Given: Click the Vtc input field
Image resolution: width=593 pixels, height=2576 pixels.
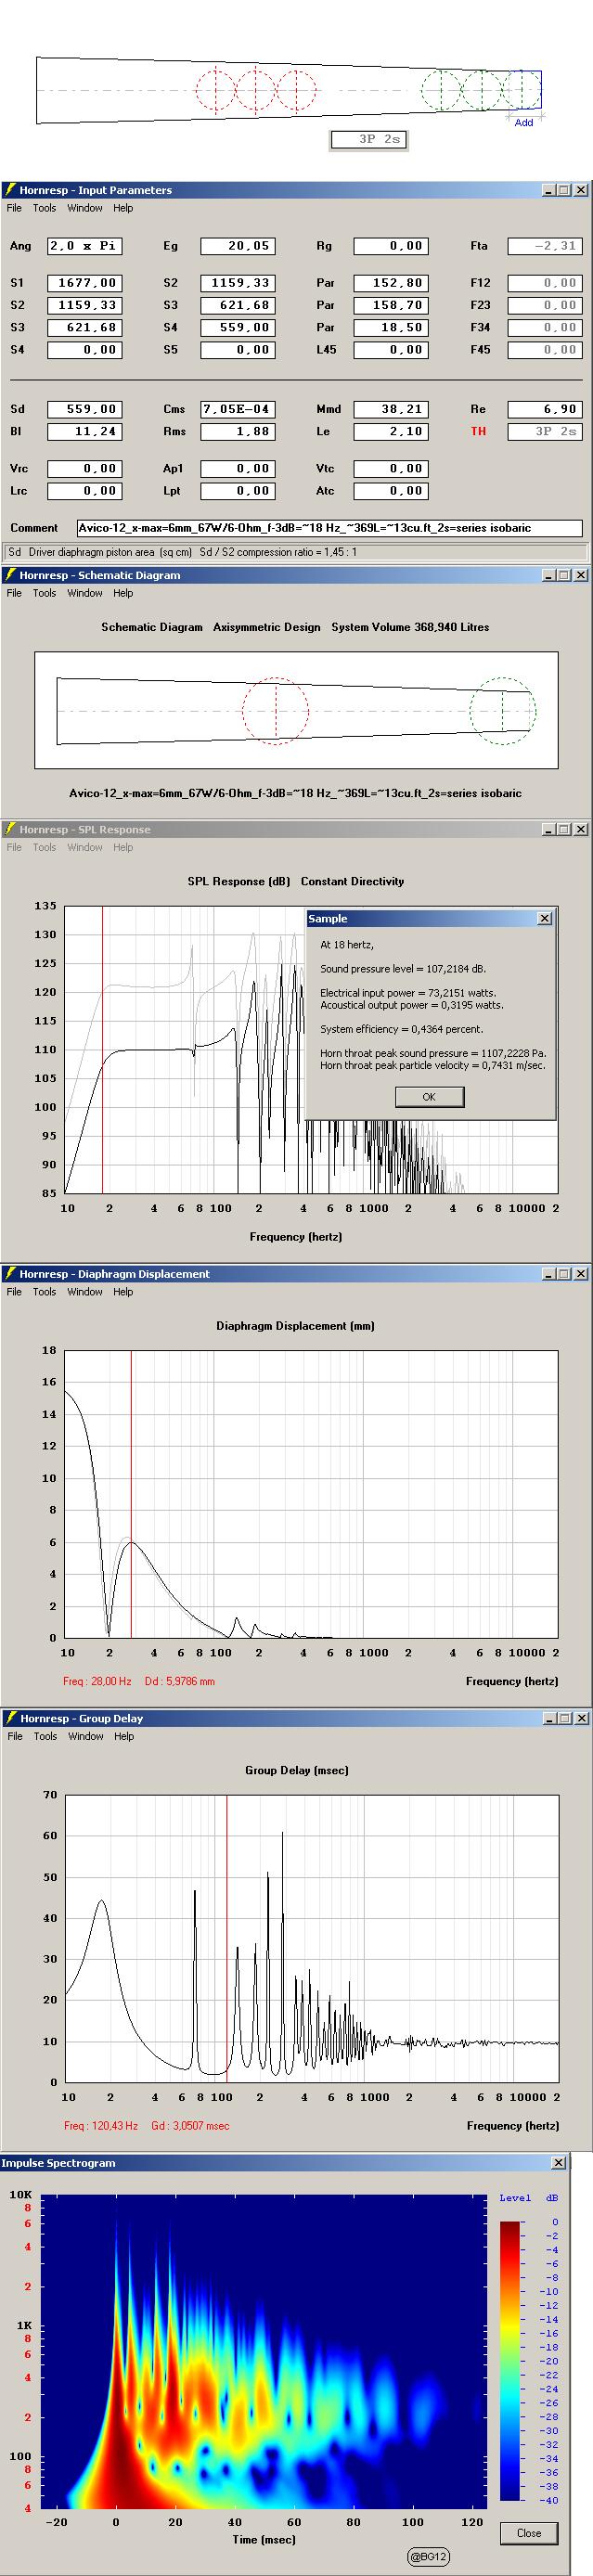Looking at the screenshot, I should (x=391, y=469).
